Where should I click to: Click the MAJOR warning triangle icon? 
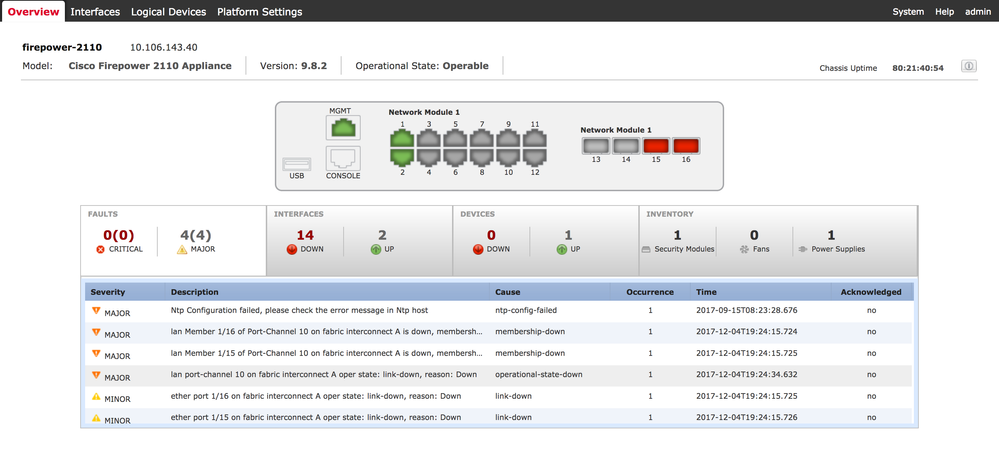pyautogui.click(x=182, y=250)
